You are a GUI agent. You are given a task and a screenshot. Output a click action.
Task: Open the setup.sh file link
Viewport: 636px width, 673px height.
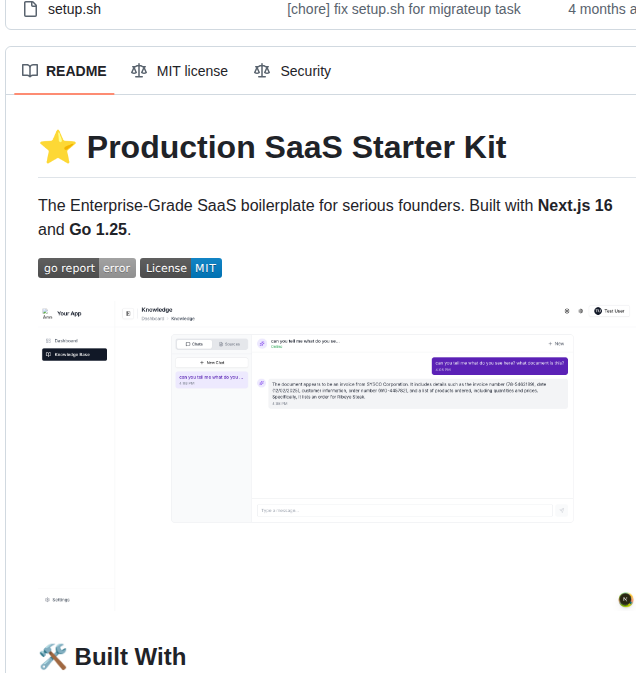74,9
